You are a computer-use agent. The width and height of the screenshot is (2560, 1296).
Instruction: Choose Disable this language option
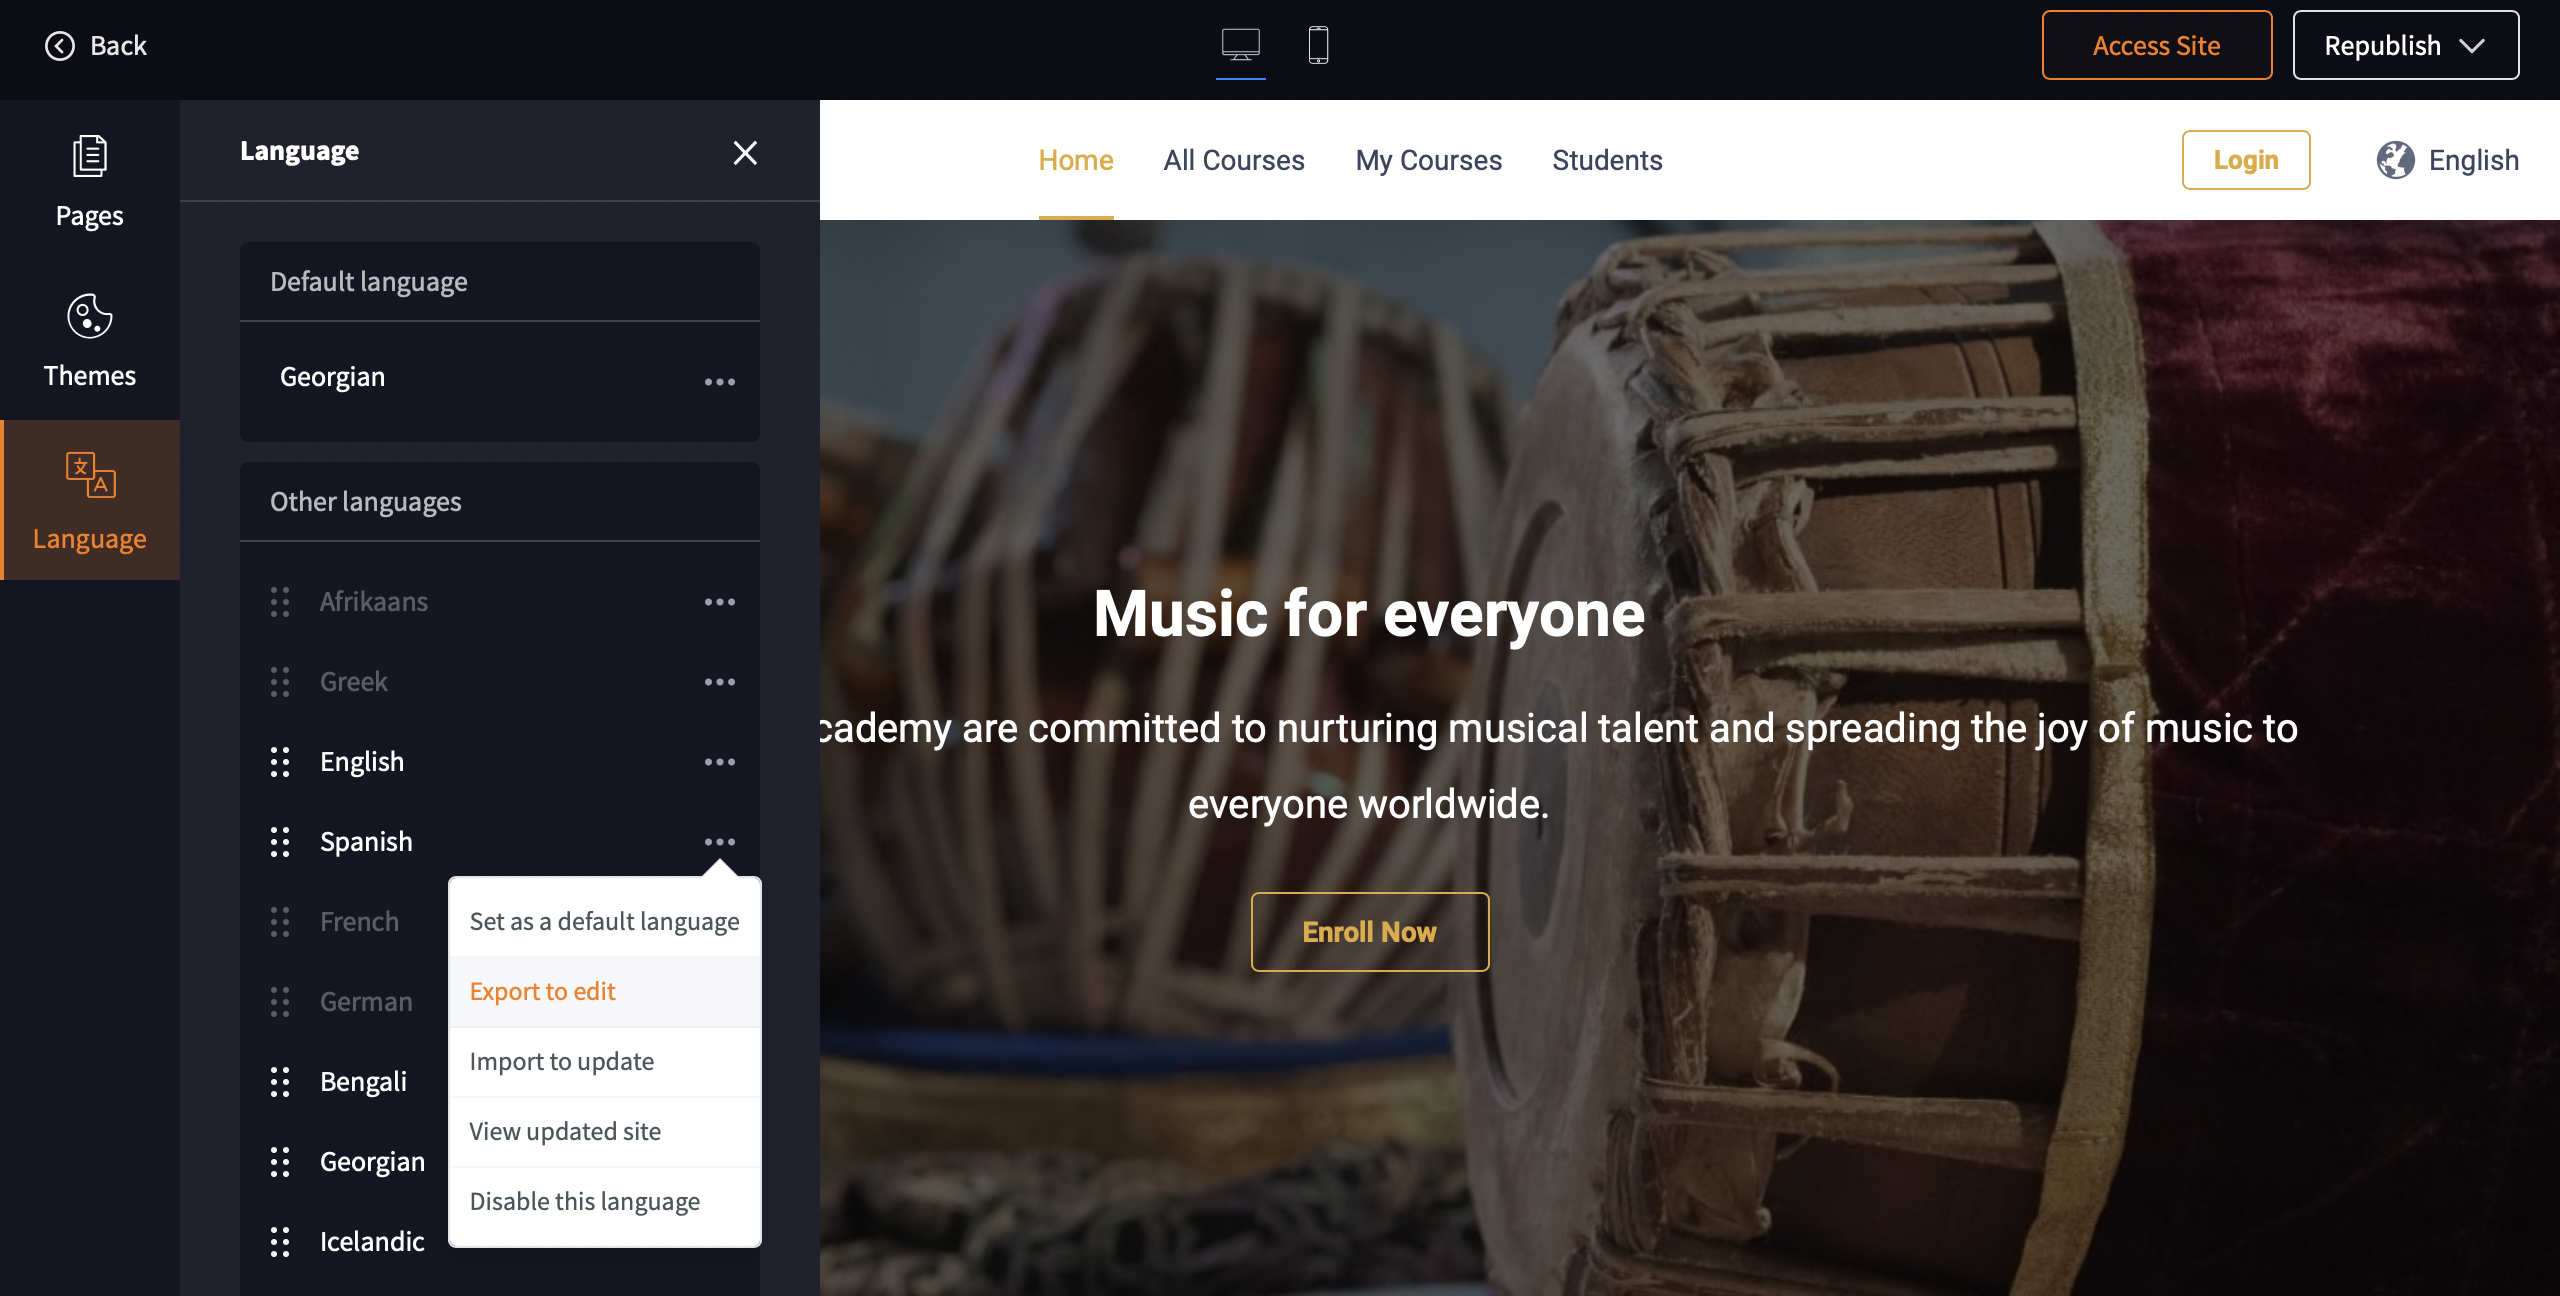point(585,1201)
